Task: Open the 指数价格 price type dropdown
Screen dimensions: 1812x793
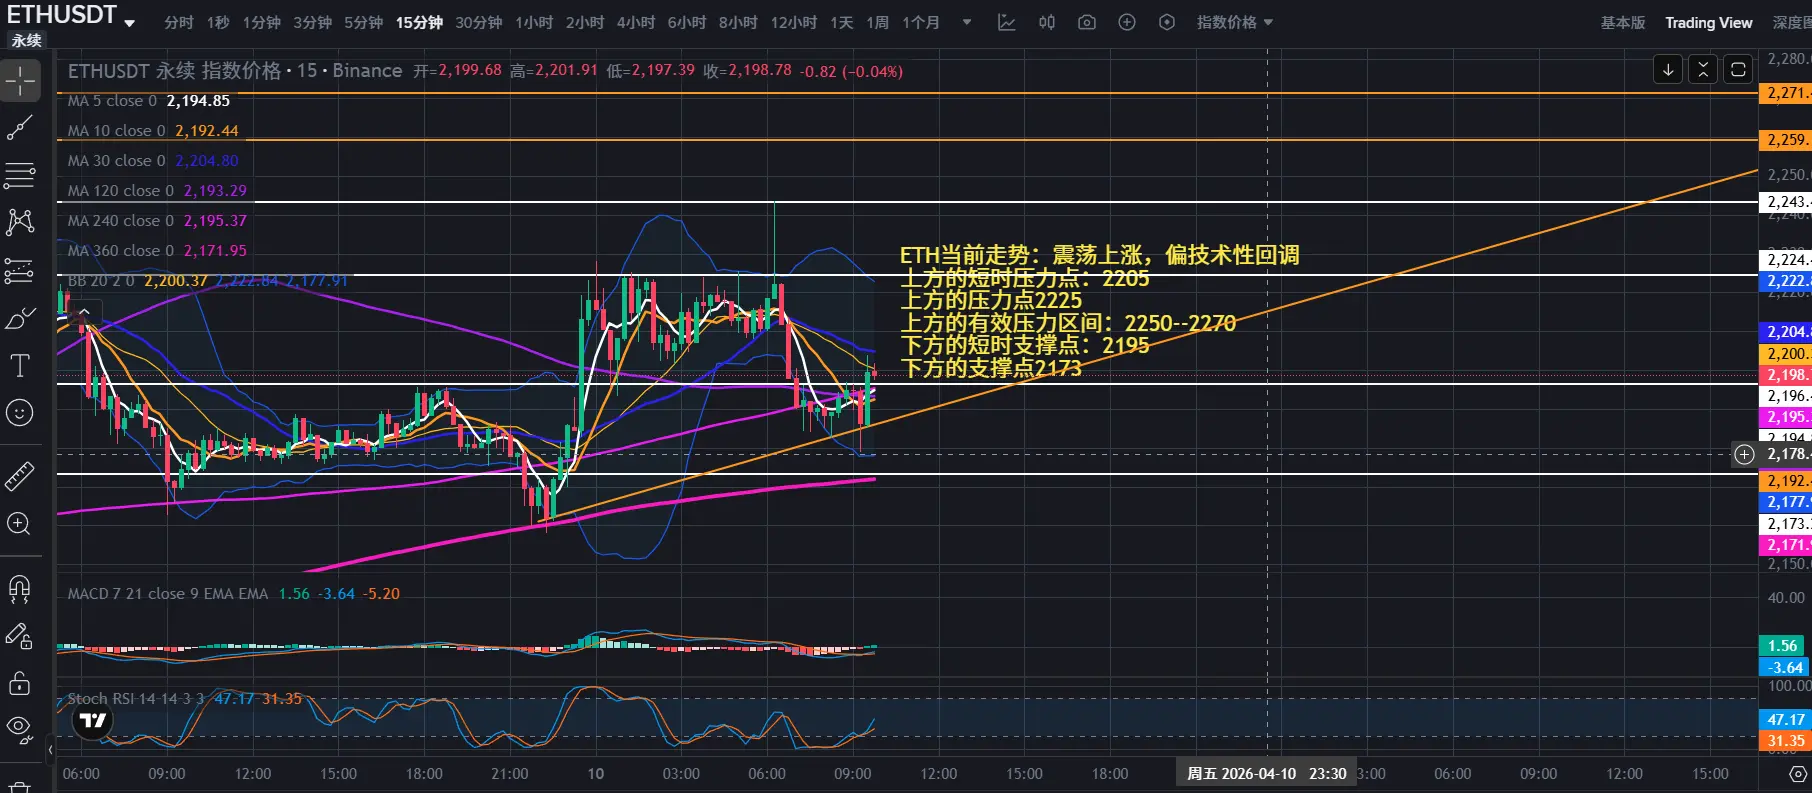Action: pyautogui.click(x=1235, y=22)
